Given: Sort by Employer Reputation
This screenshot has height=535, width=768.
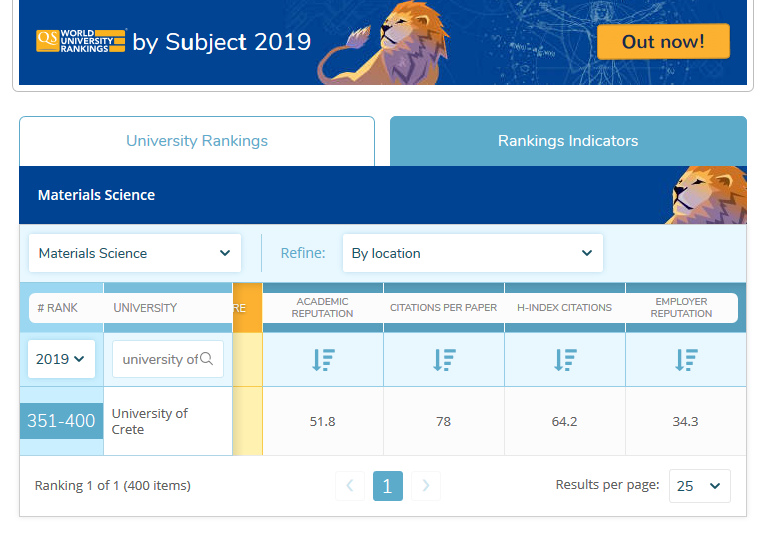Looking at the screenshot, I should tap(686, 360).
